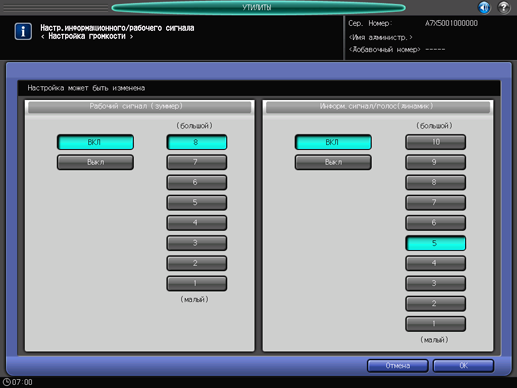
Task: Disable speaker info signal with Выкл
Action: tap(333, 162)
